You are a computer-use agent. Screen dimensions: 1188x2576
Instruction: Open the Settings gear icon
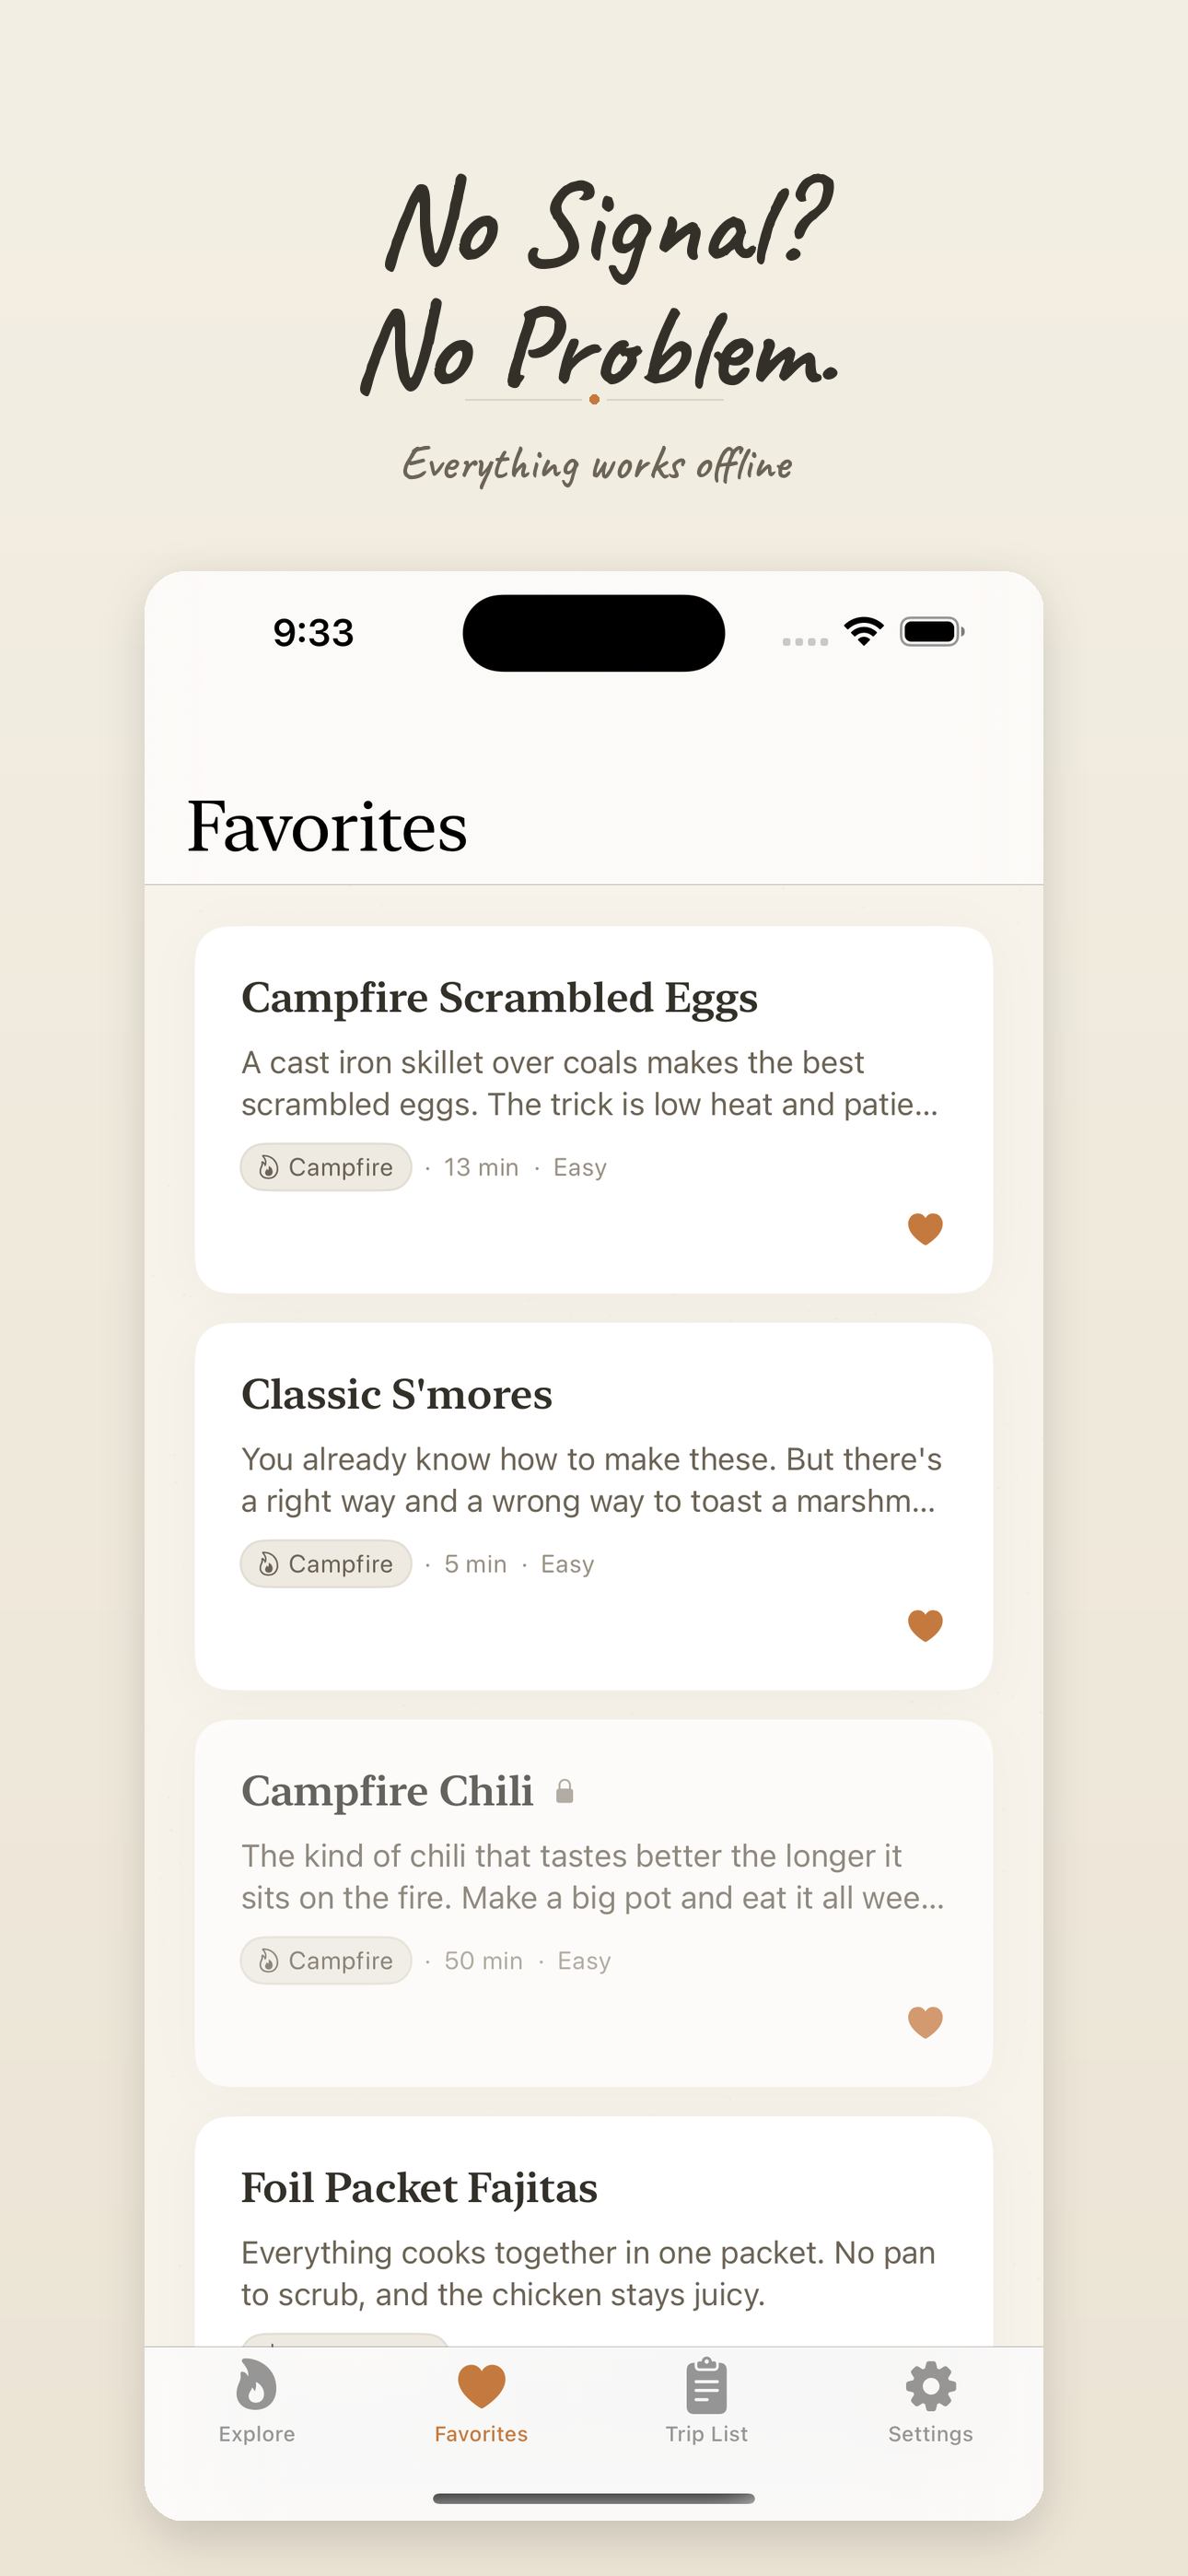pyautogui.click(x=930, y=2385)
